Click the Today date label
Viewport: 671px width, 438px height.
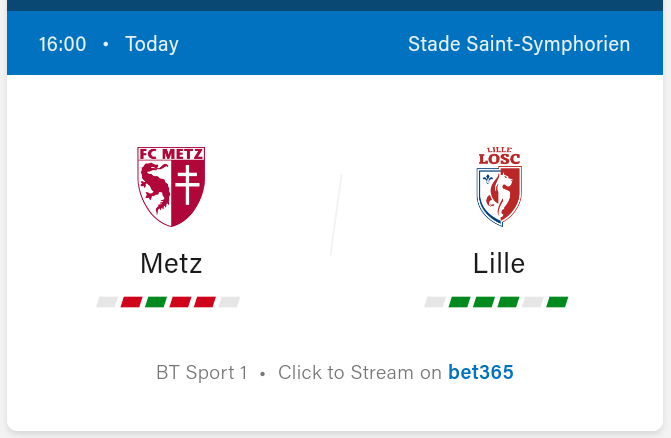(x=152, y=44)
